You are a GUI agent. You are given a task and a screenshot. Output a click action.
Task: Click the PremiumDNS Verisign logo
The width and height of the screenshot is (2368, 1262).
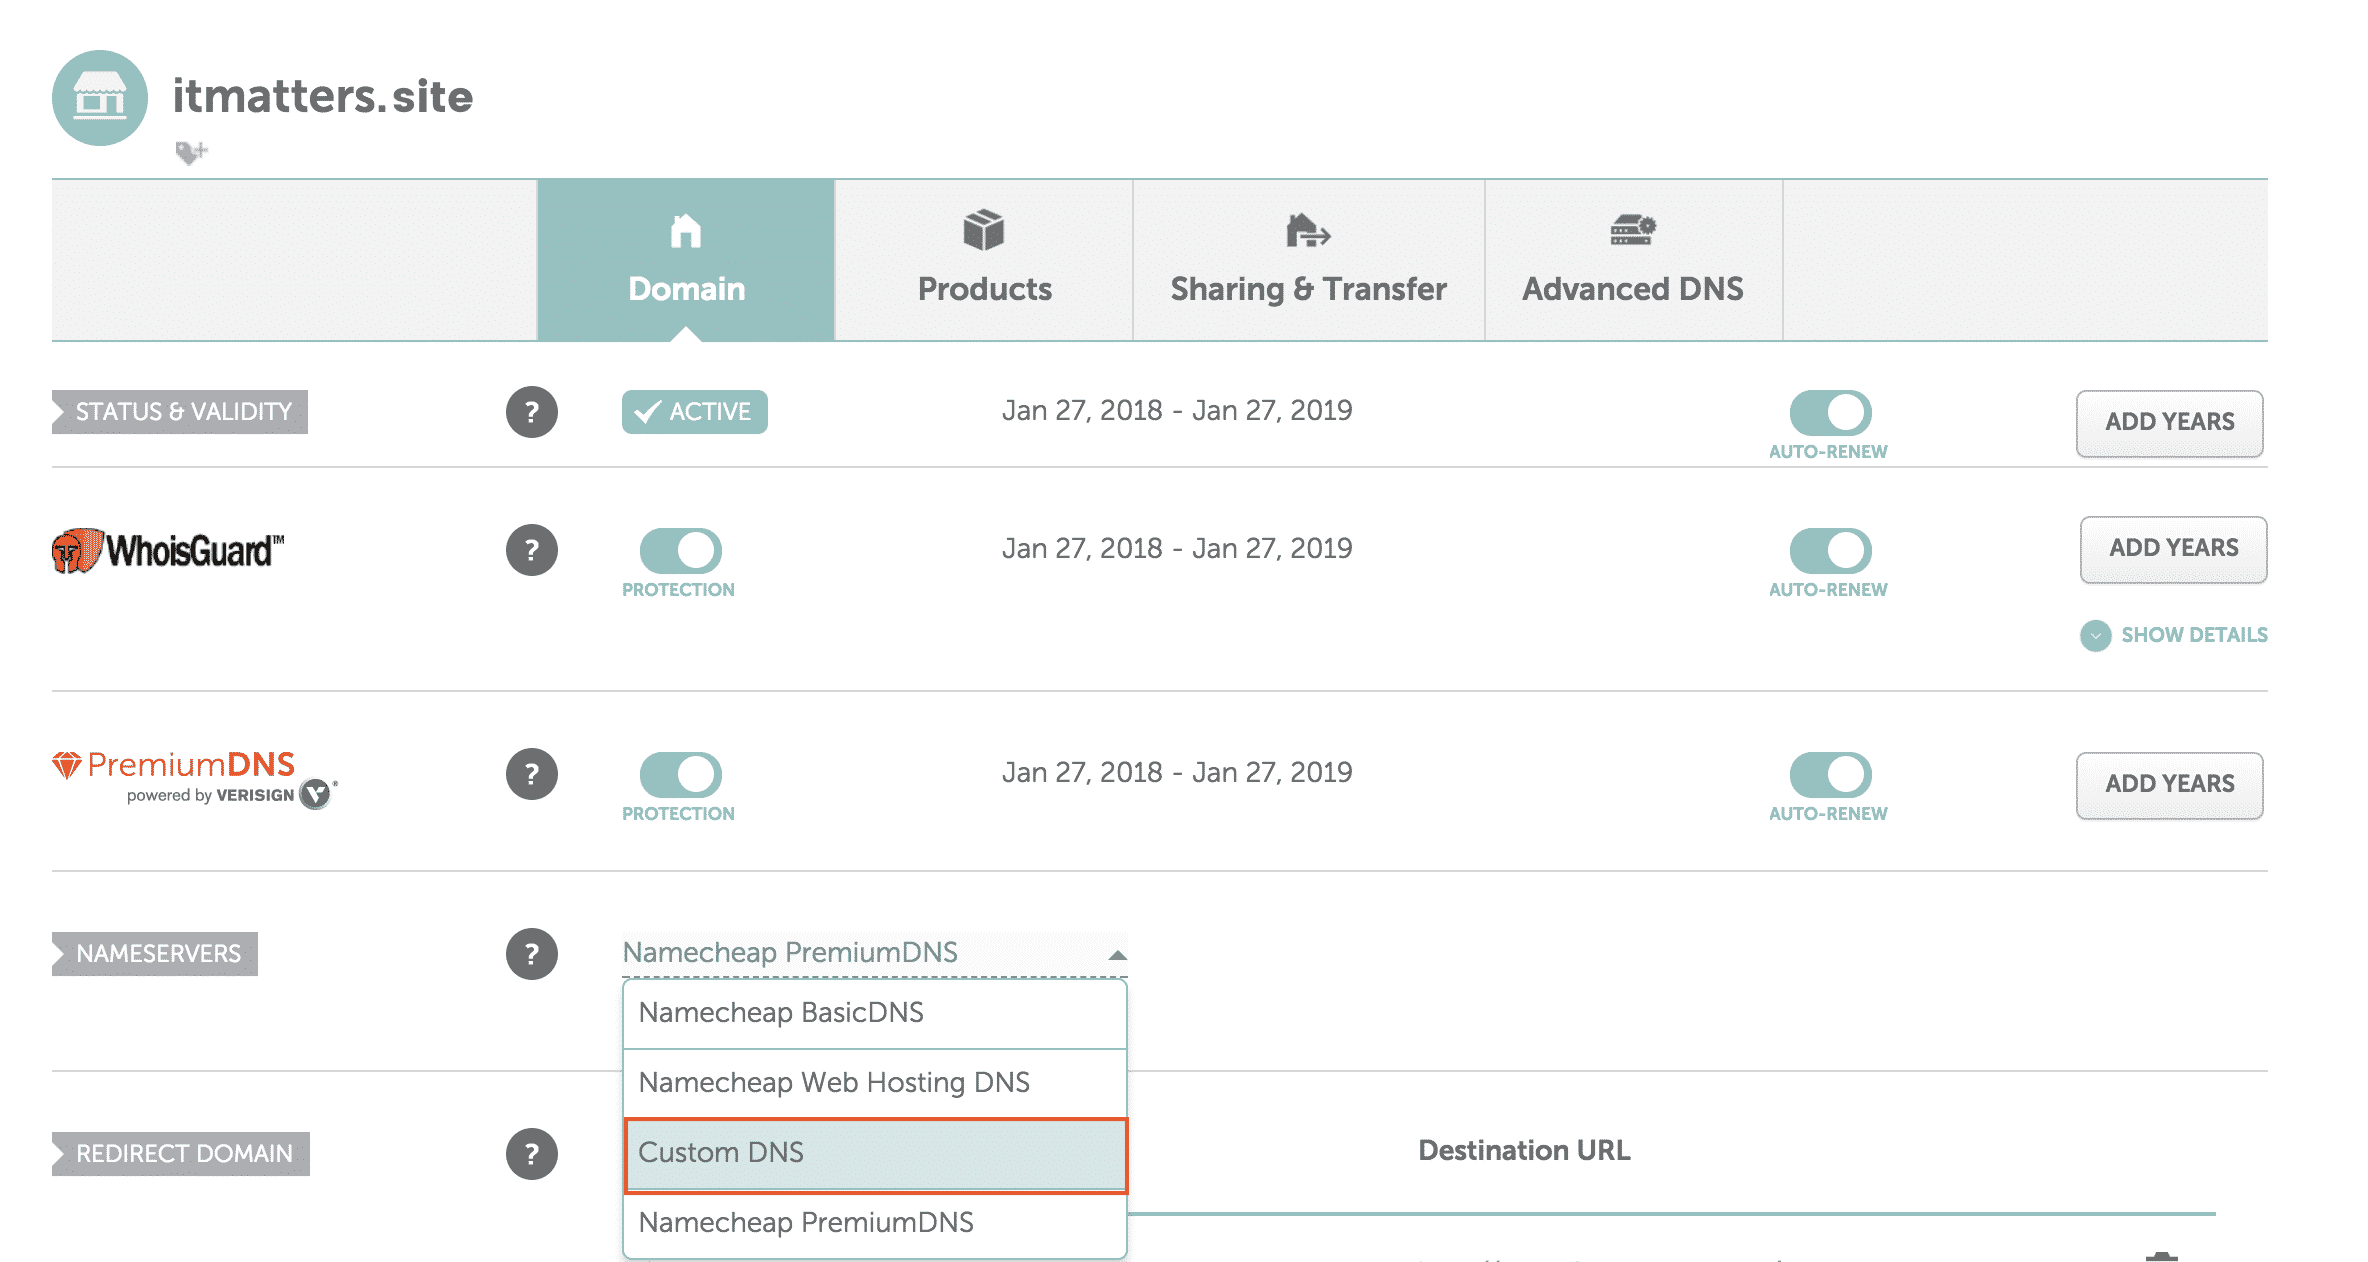(195, 778)
